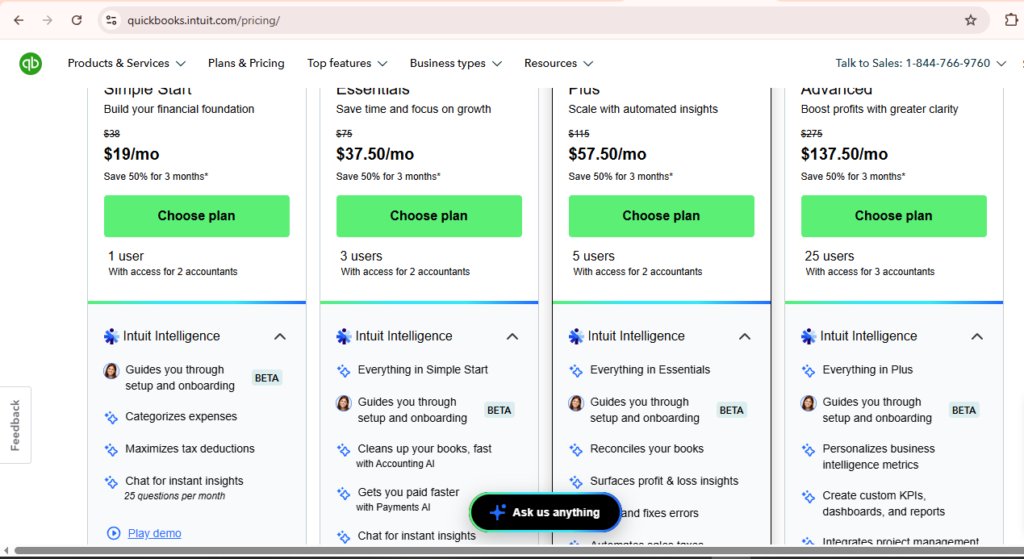Click the play icon beside Play demo

(x=114, y=534)
